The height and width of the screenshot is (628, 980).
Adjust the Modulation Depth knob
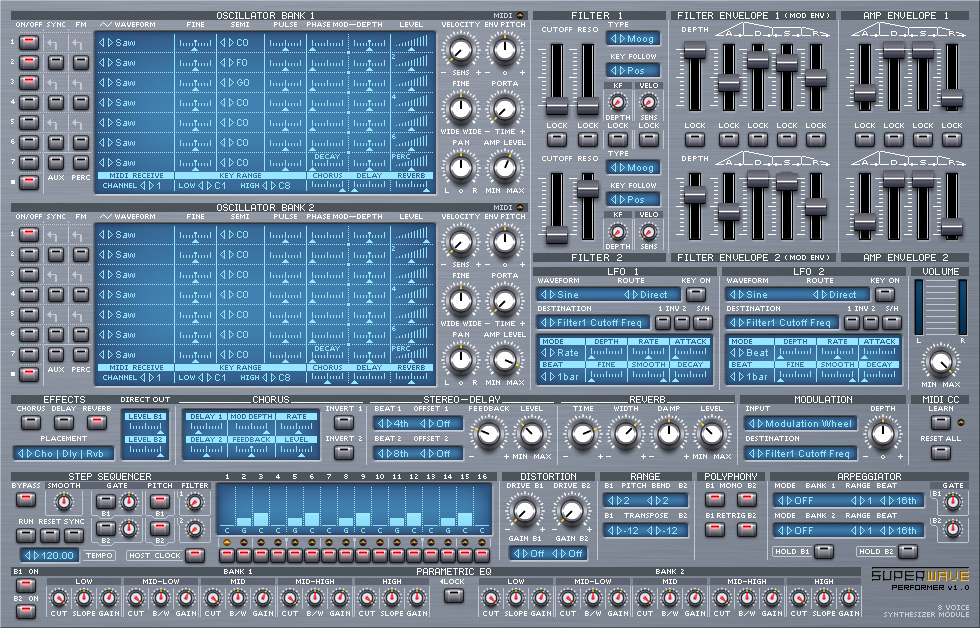point(882,434)
